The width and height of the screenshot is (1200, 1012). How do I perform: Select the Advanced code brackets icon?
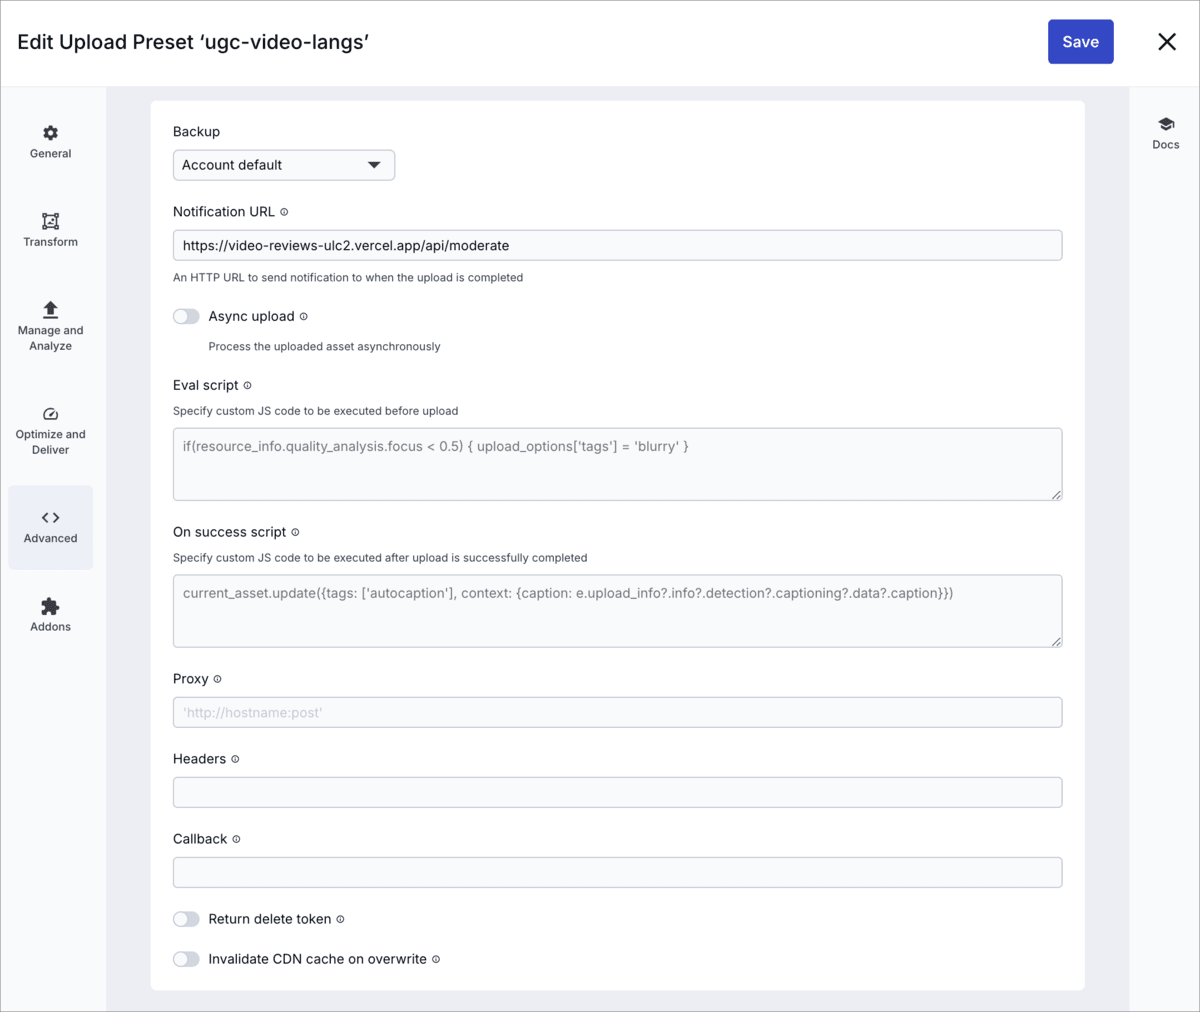point(50,517)
